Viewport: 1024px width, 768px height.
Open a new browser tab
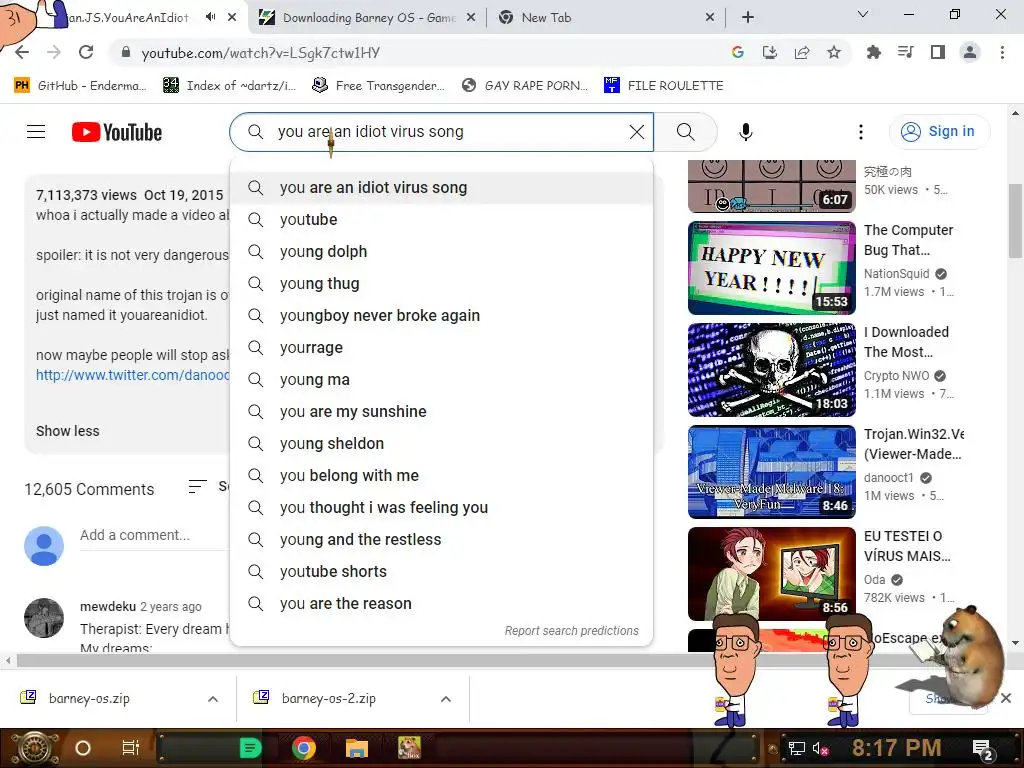(748, 18)
